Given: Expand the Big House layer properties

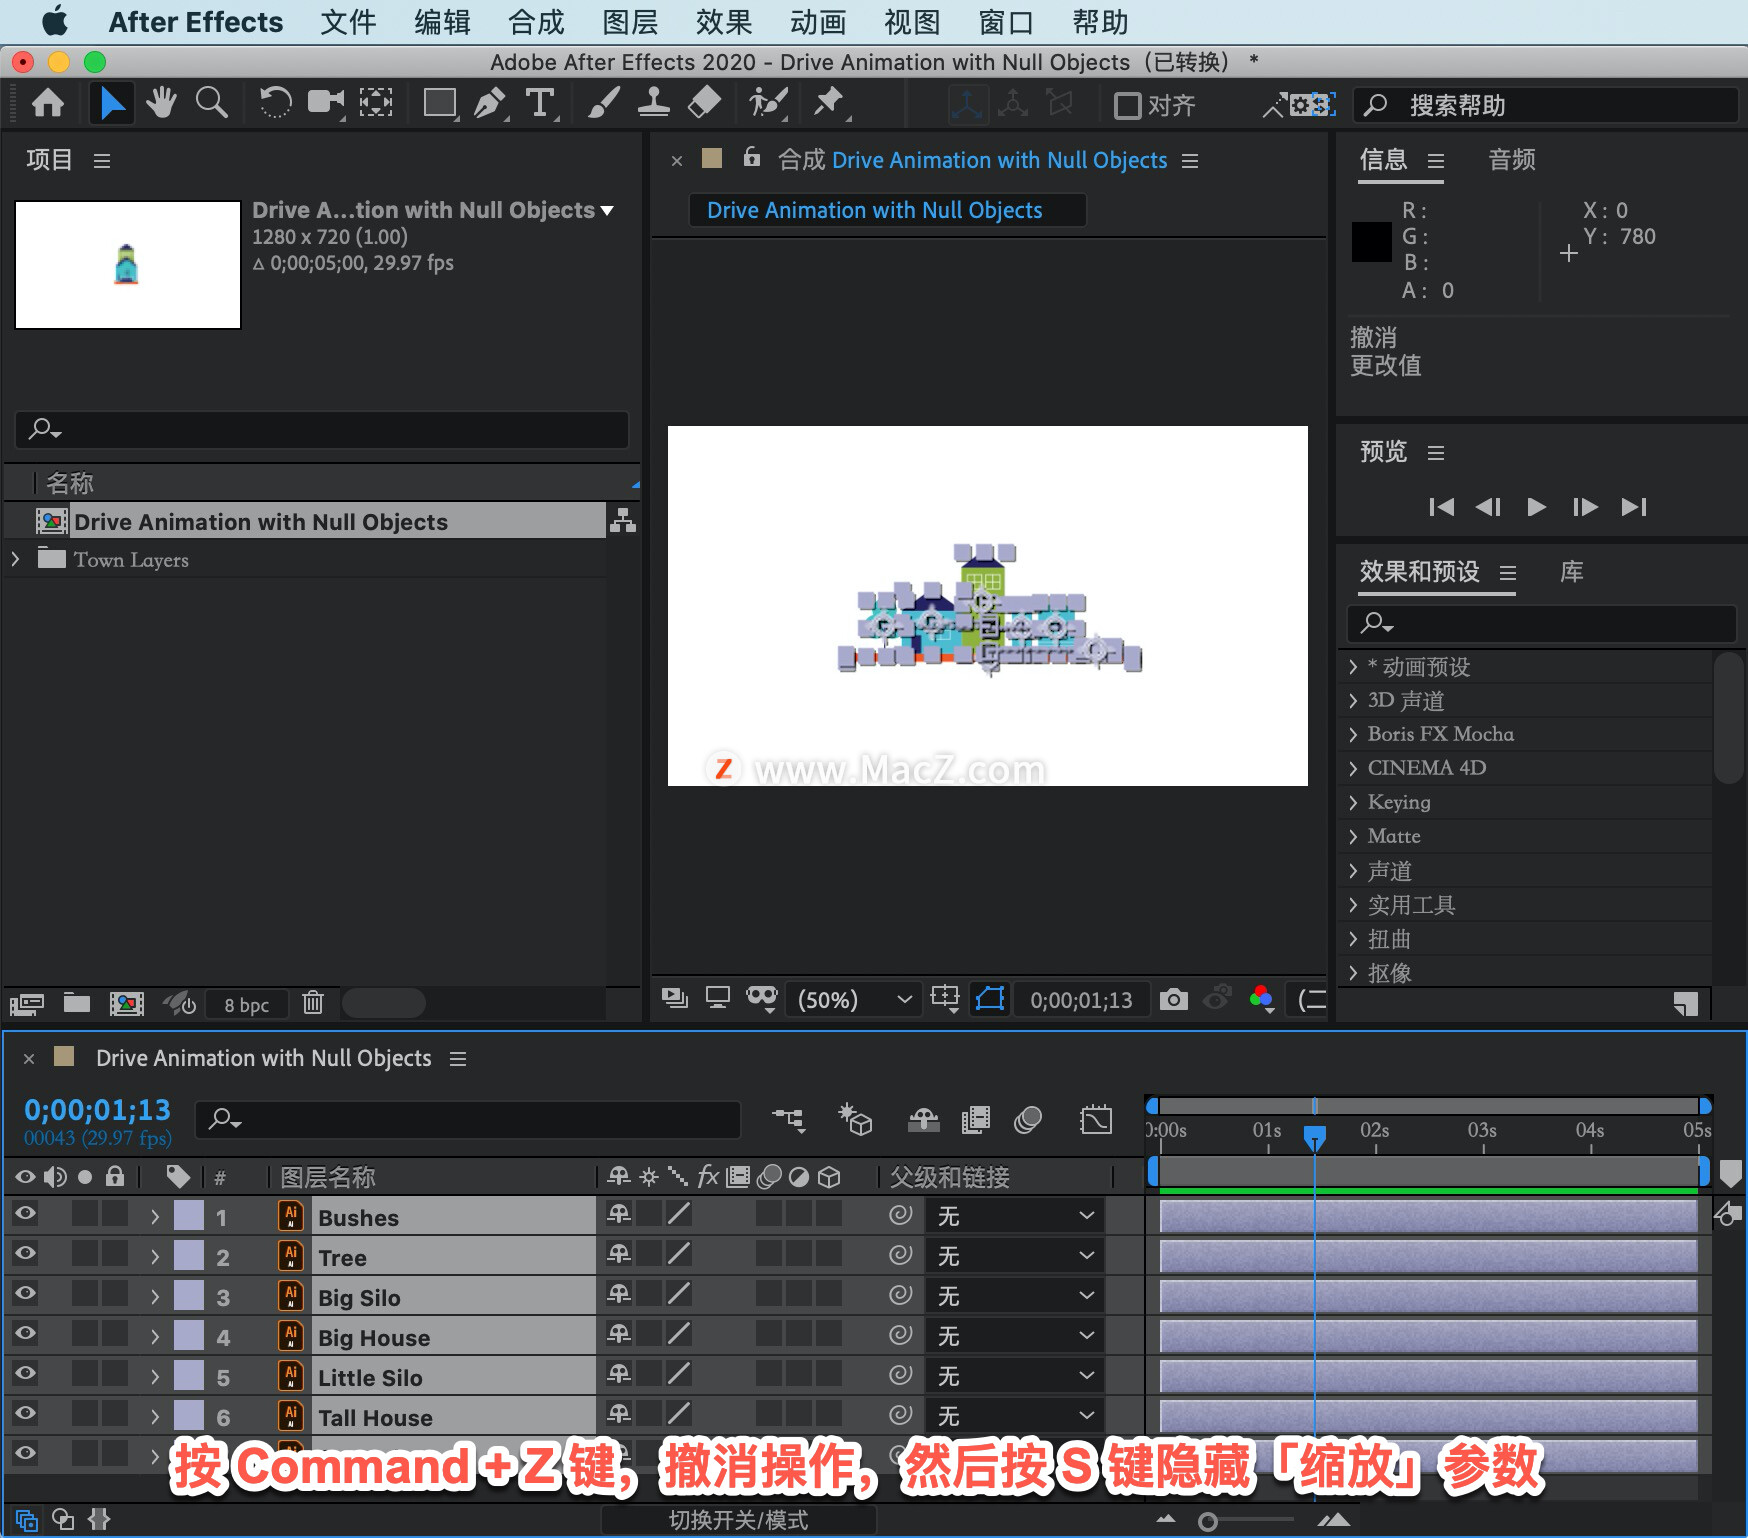Looking at the screenshot, I should point(154,1337).
